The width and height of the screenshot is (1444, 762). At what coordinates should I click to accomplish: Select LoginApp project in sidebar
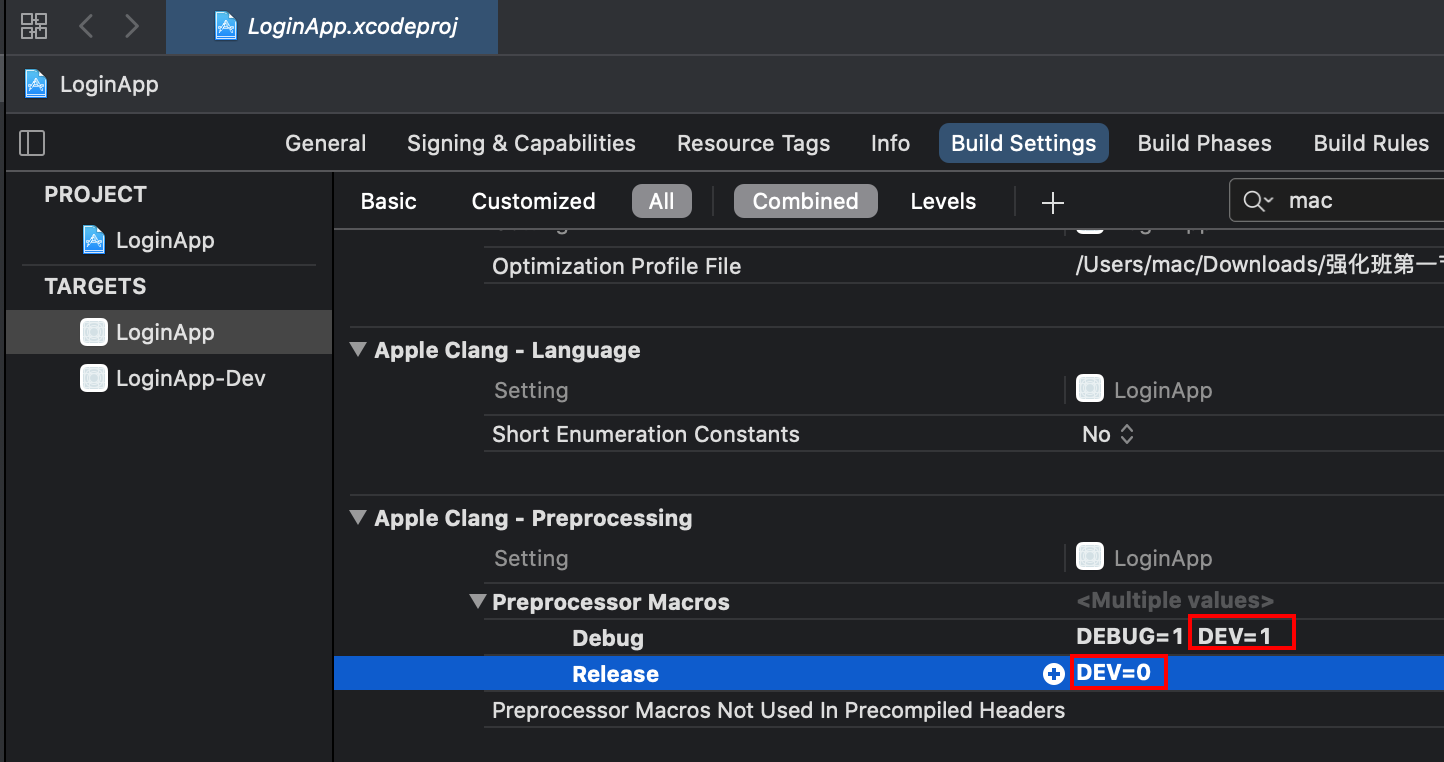click(x=165, y=240)
